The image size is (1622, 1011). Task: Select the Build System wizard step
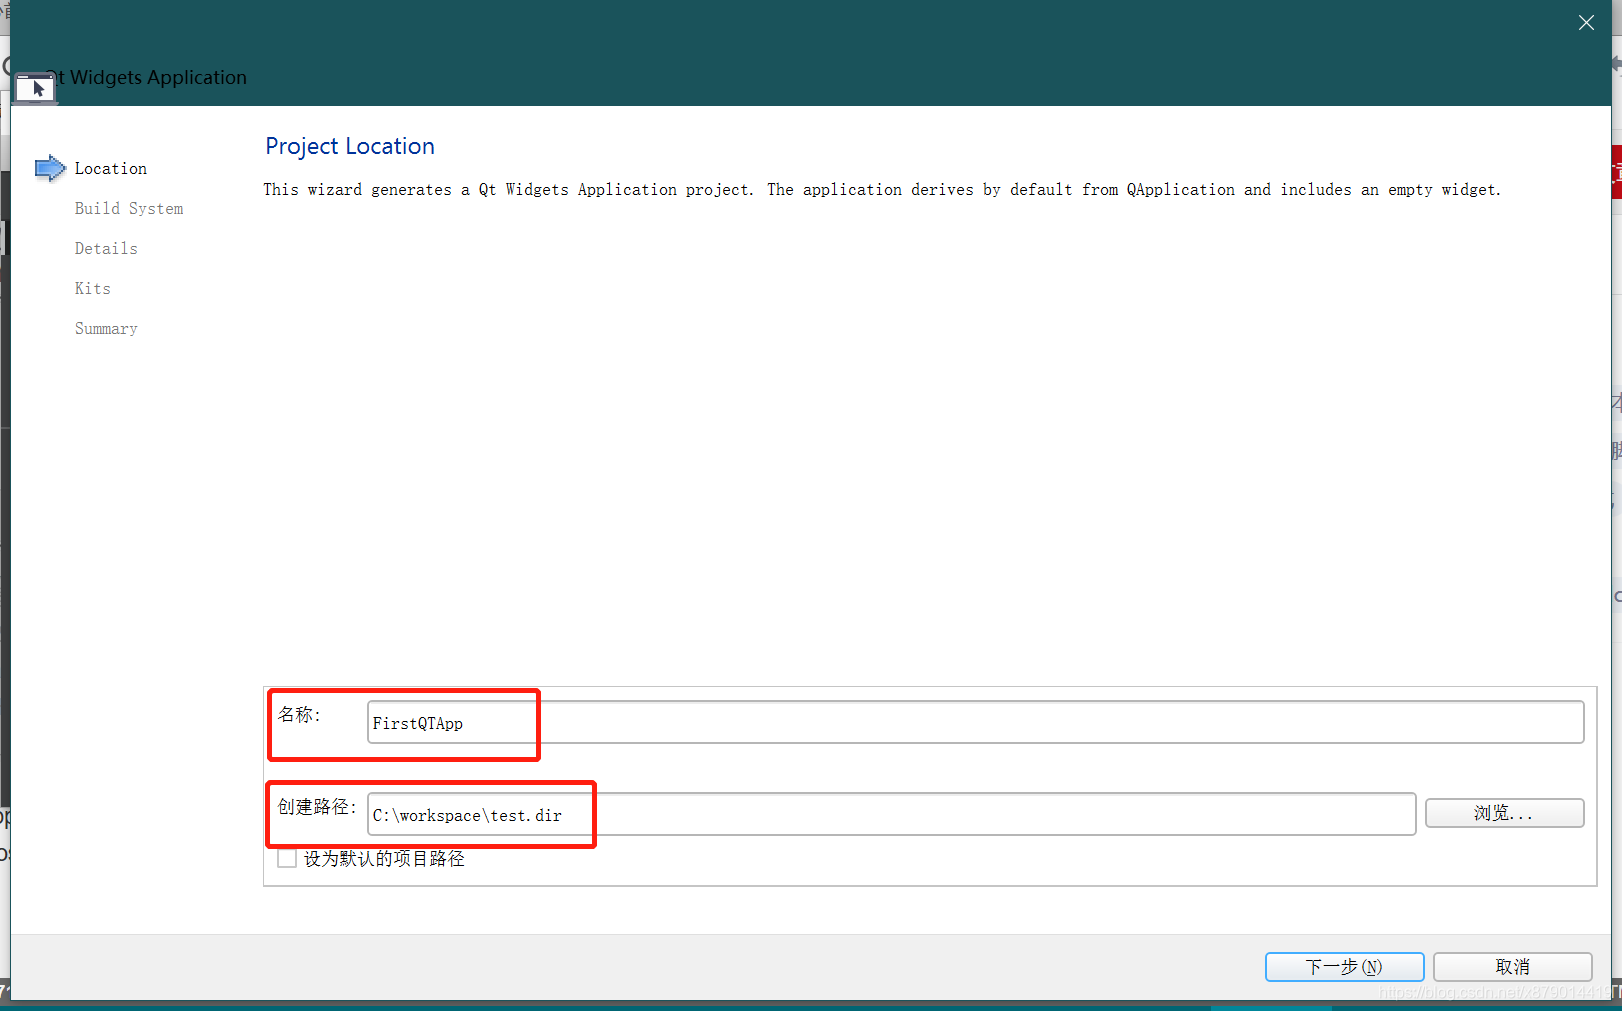click(x=129, y=208)
